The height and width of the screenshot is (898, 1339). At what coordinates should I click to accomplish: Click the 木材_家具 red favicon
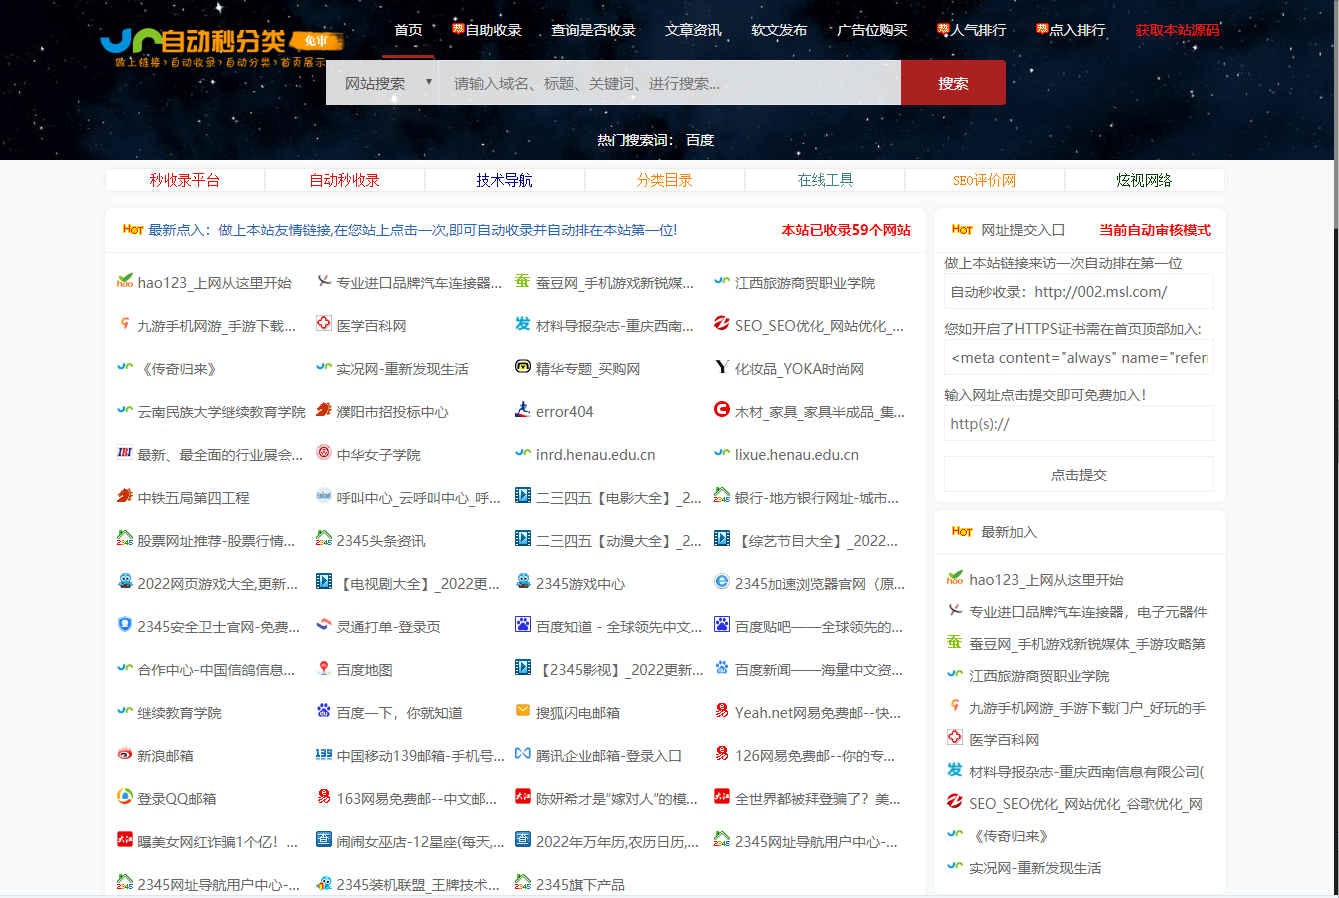pyautogui.click(x=722, y=411)
